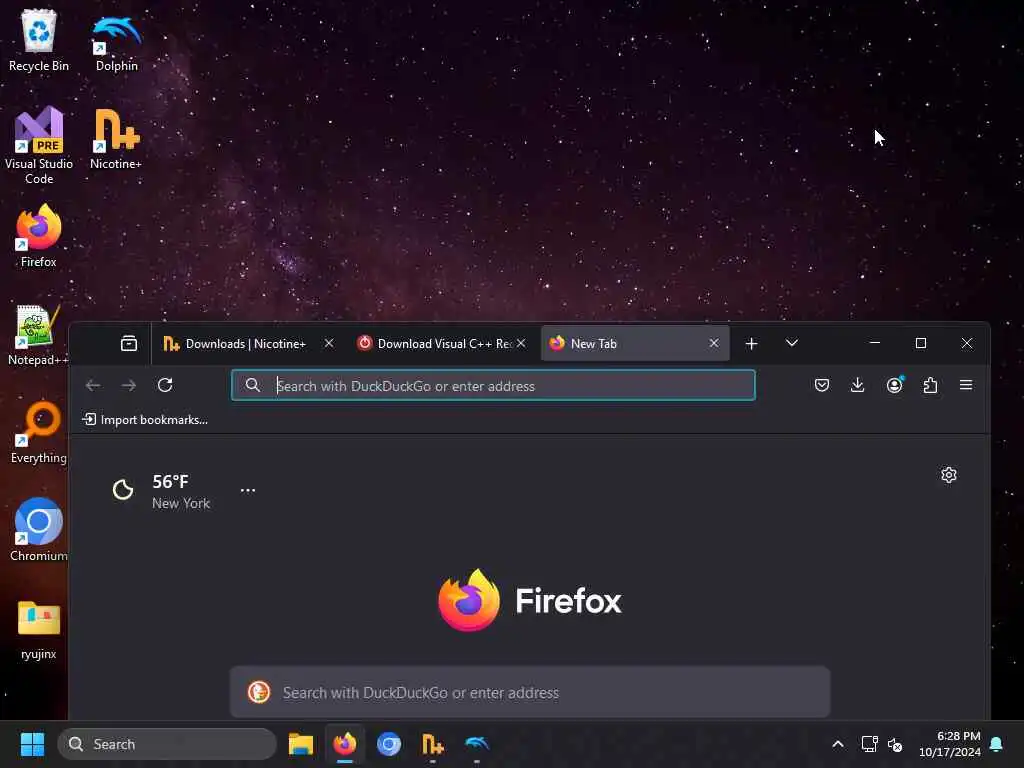Select the Firefox desktop shortcut
This screenshot has width=1024, height=768.
pos(39,236)
